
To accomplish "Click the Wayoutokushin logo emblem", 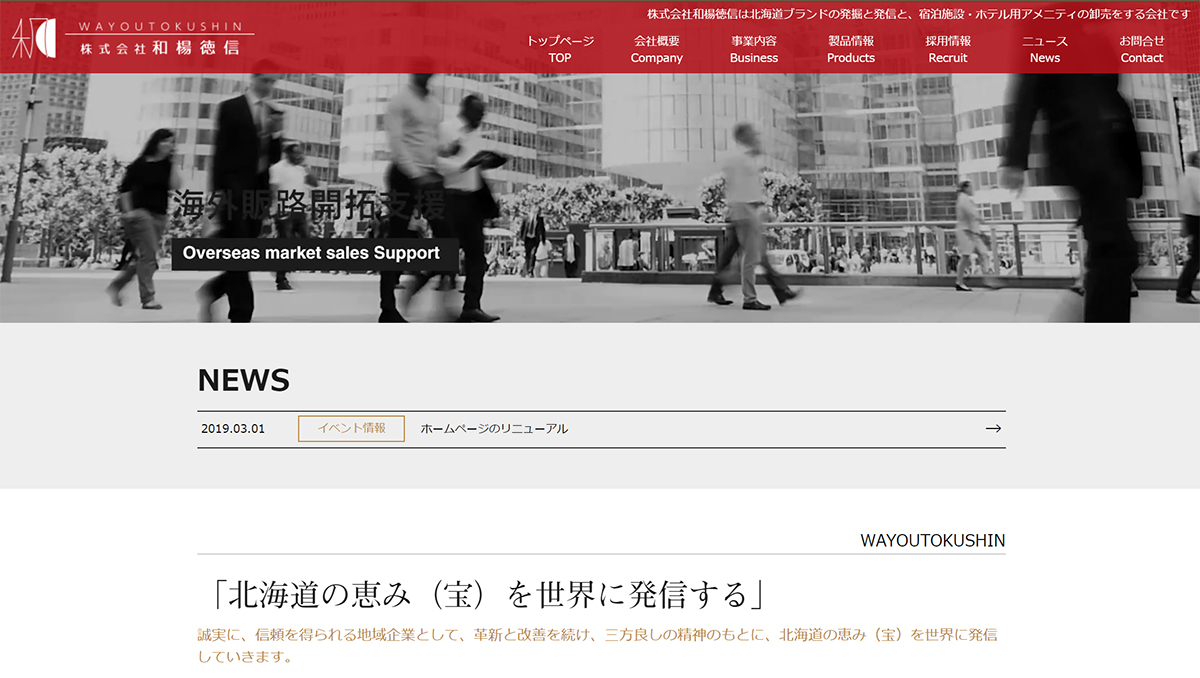I will point(33,38).
